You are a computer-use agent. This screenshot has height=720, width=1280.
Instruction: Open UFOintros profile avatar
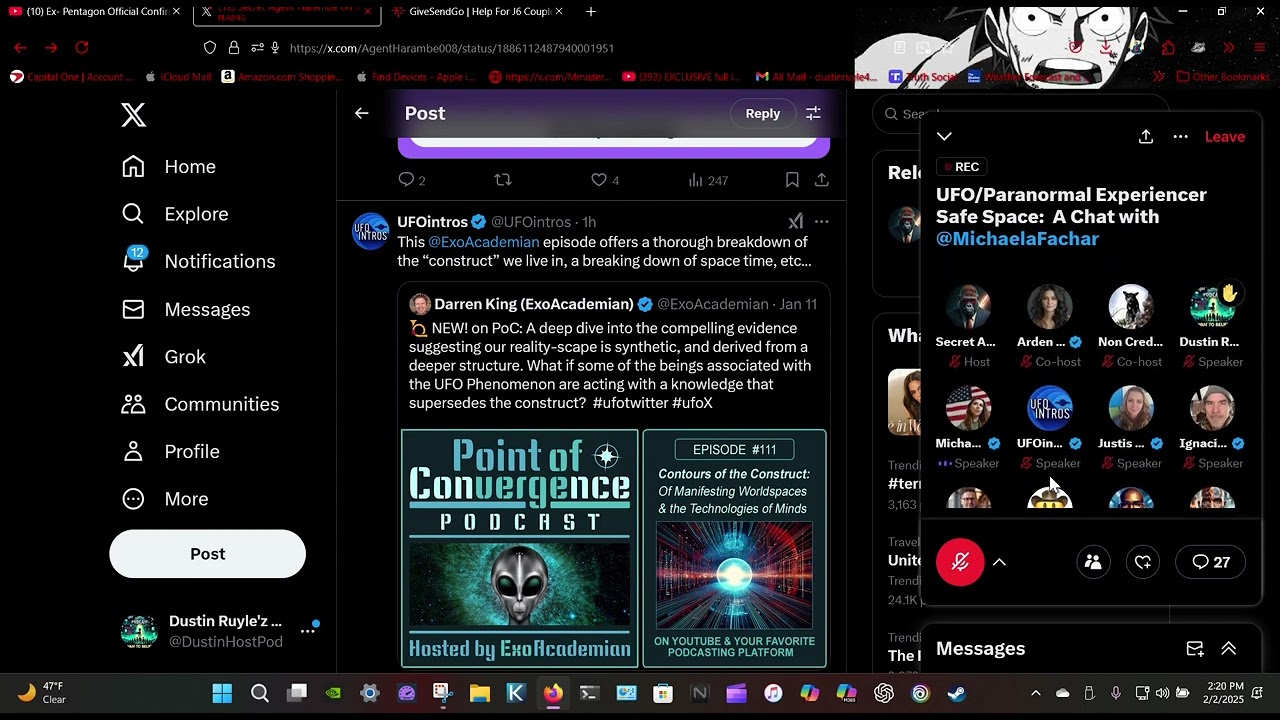pyautogui.click(x=371, y=231)
